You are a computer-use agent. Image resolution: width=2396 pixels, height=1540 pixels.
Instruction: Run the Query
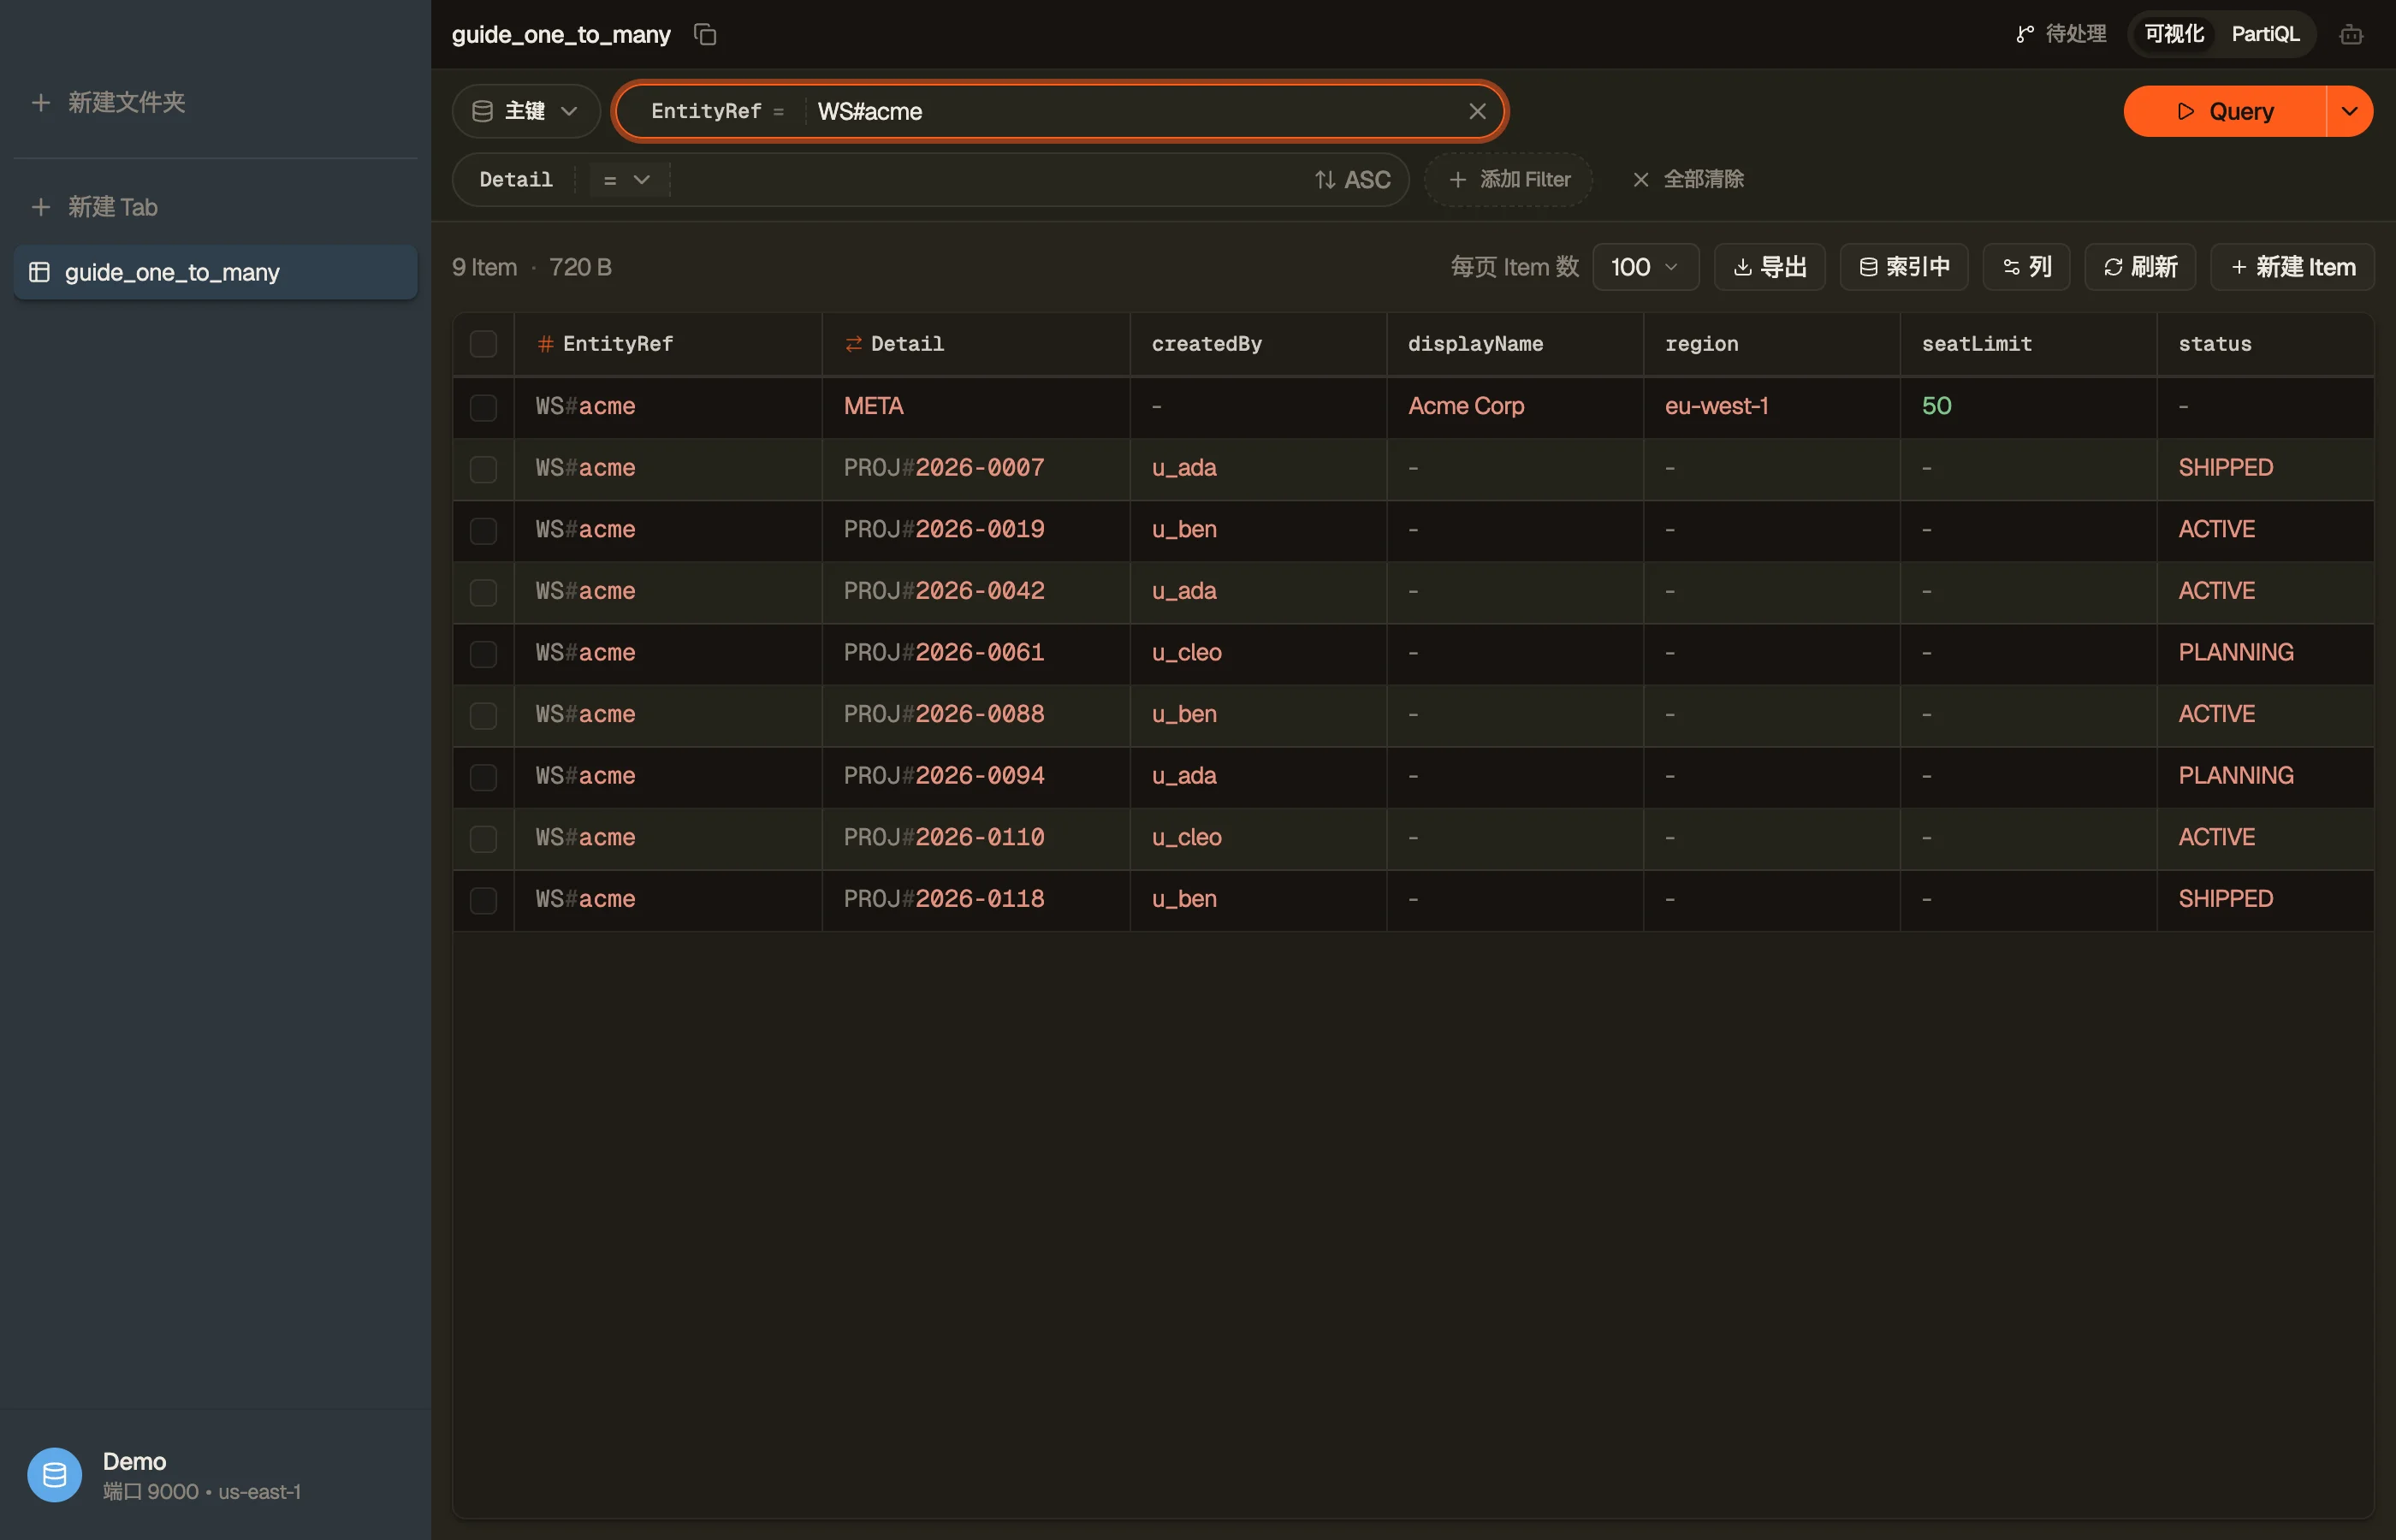click(2224, 111)
